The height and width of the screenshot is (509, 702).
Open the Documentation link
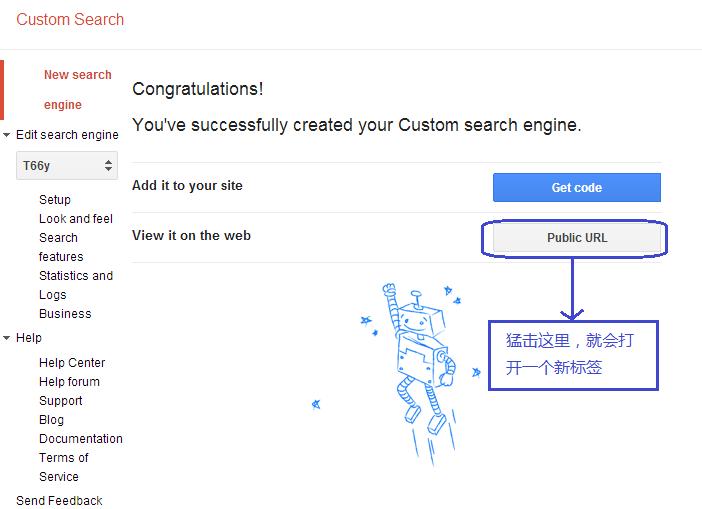coord(81,439)
